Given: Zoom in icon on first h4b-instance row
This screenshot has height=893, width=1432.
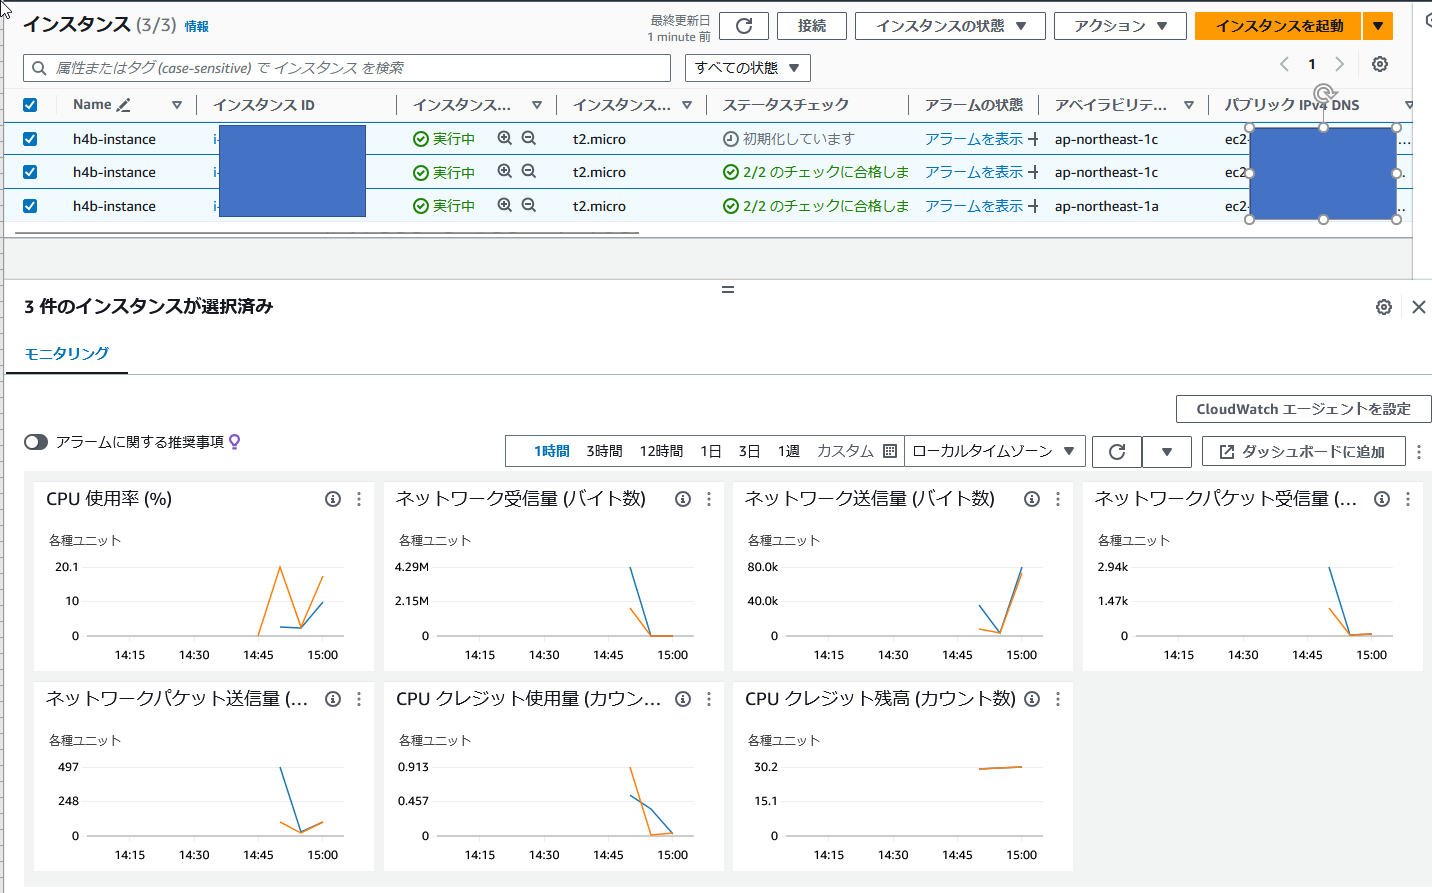Looking at the screenshot, I should point(505,139).
